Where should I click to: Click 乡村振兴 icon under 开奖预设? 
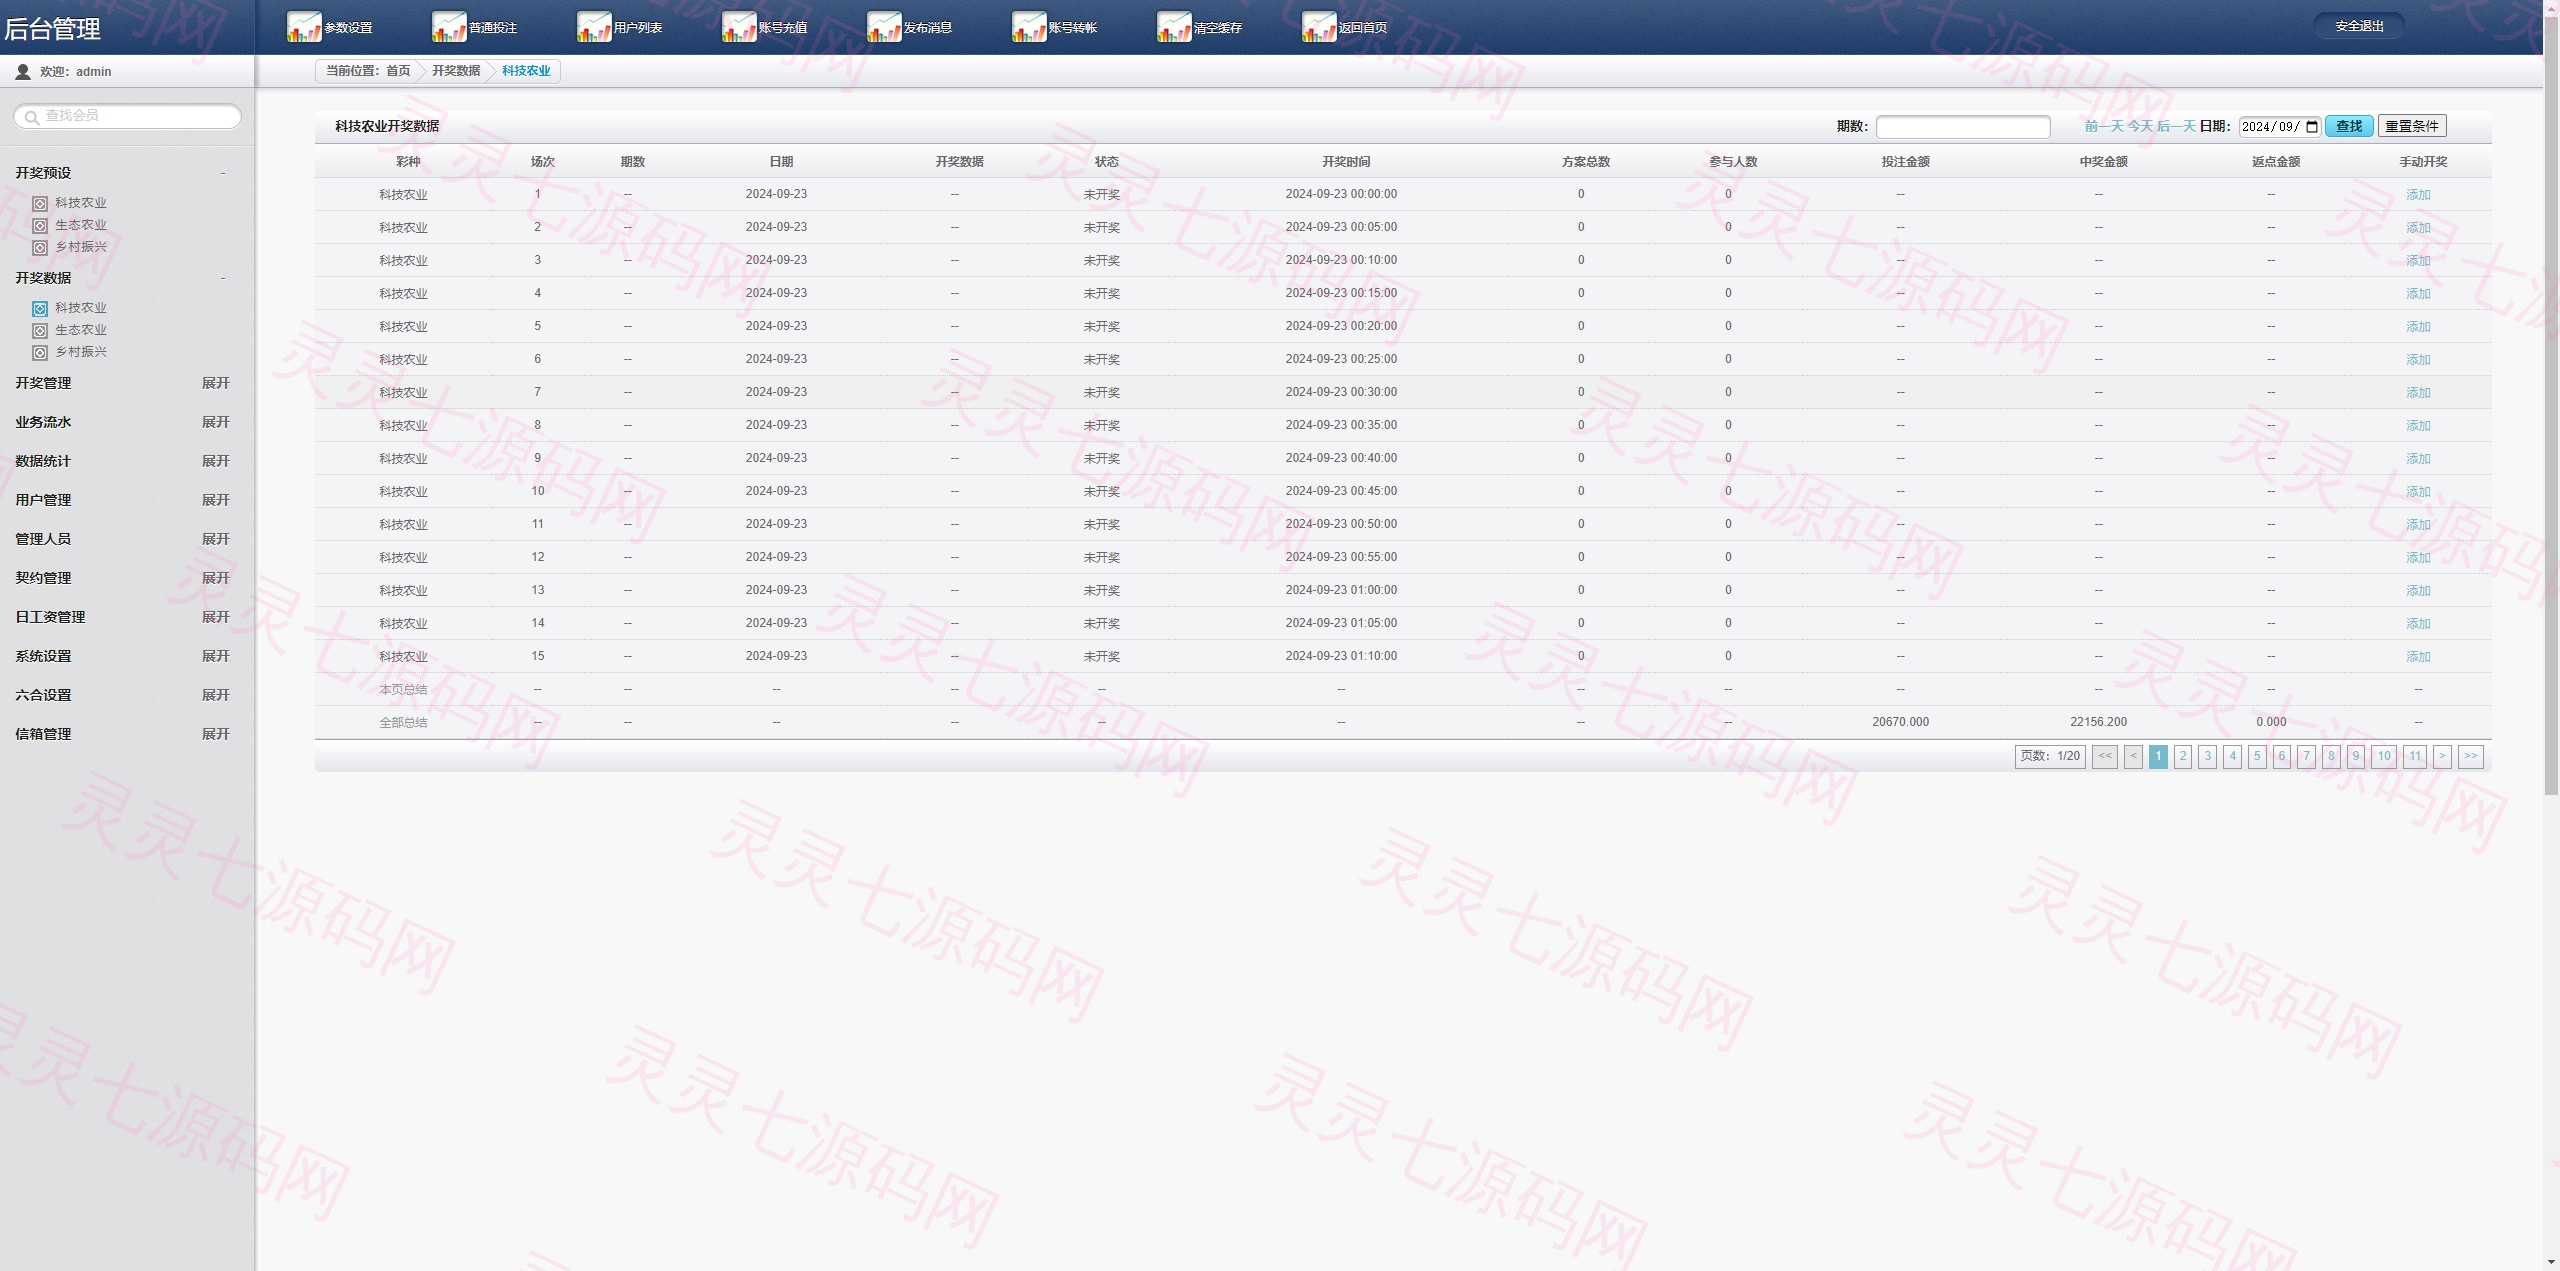[x=40, y=248]
